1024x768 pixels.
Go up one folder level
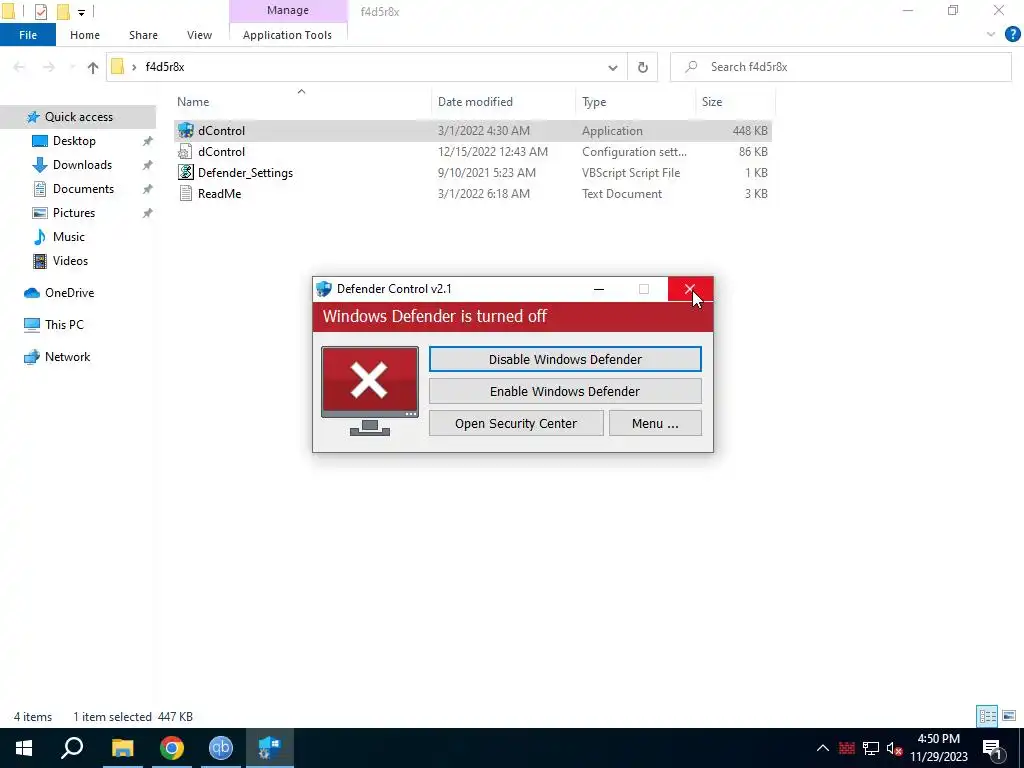point(93,67)
